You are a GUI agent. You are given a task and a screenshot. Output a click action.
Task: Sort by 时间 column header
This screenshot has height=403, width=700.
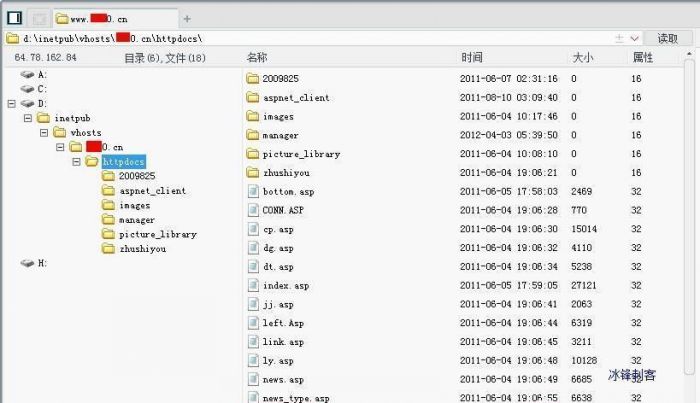pos(471,57)
